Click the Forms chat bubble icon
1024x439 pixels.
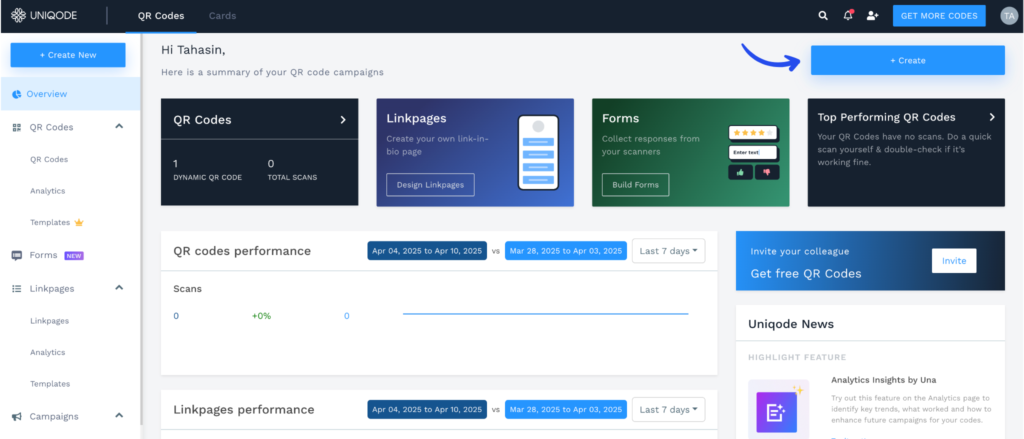[x=16, y=255]
